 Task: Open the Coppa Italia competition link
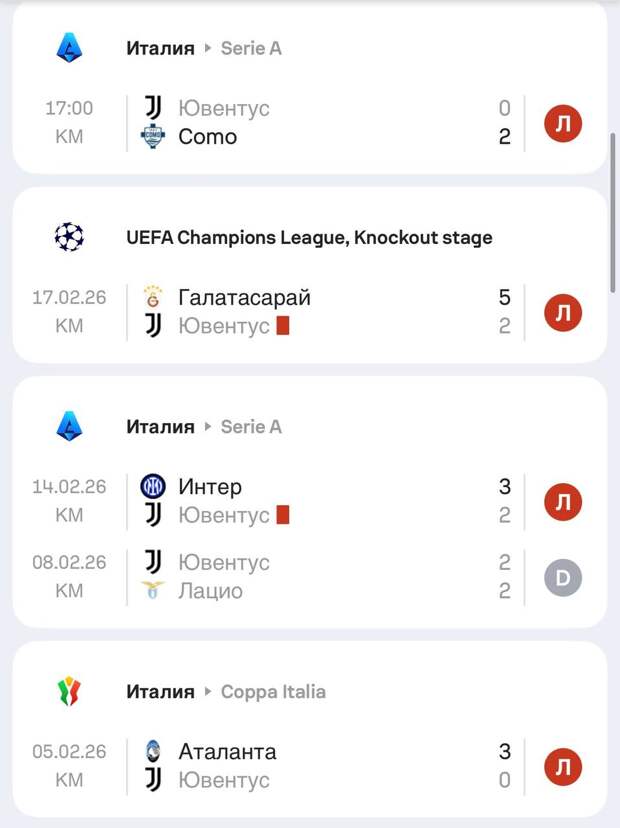pyautogui.click(x=273, y=692)
